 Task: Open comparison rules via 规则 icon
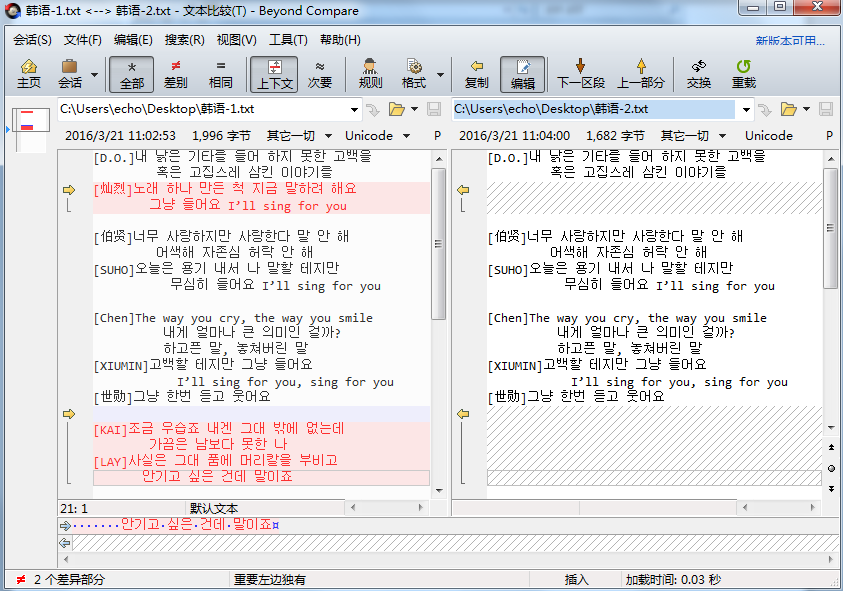click(x=370, y=74)
